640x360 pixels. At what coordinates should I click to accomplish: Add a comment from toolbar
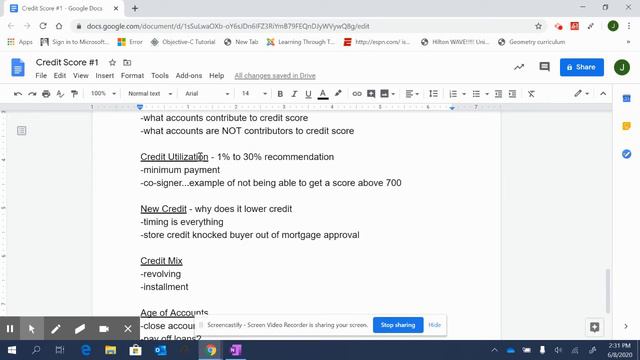(371, 94)
